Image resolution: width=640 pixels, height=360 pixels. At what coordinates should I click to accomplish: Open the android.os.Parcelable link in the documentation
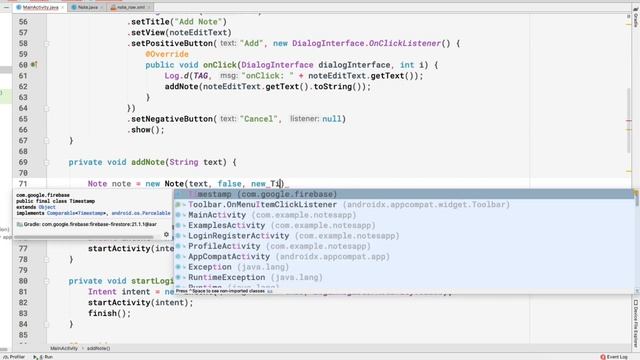point(141,213)
